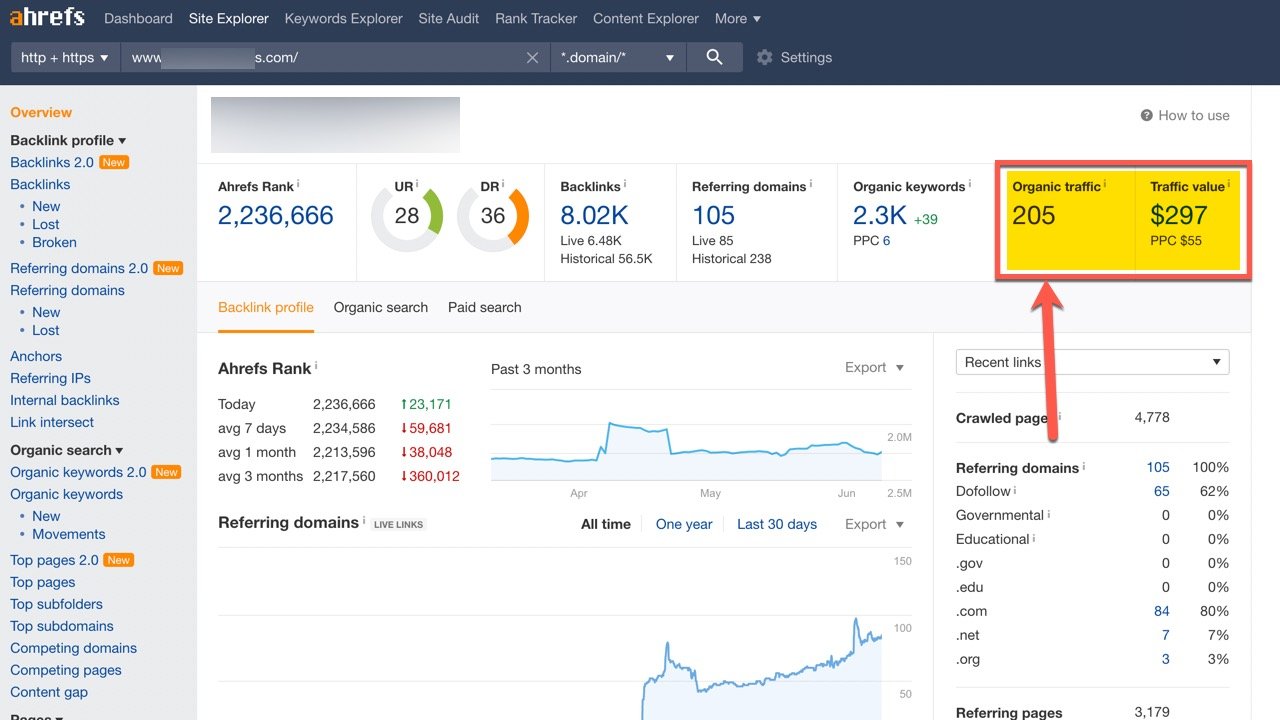
Task: Open the http + https protocol dropdown
Action: pos(65,57)
